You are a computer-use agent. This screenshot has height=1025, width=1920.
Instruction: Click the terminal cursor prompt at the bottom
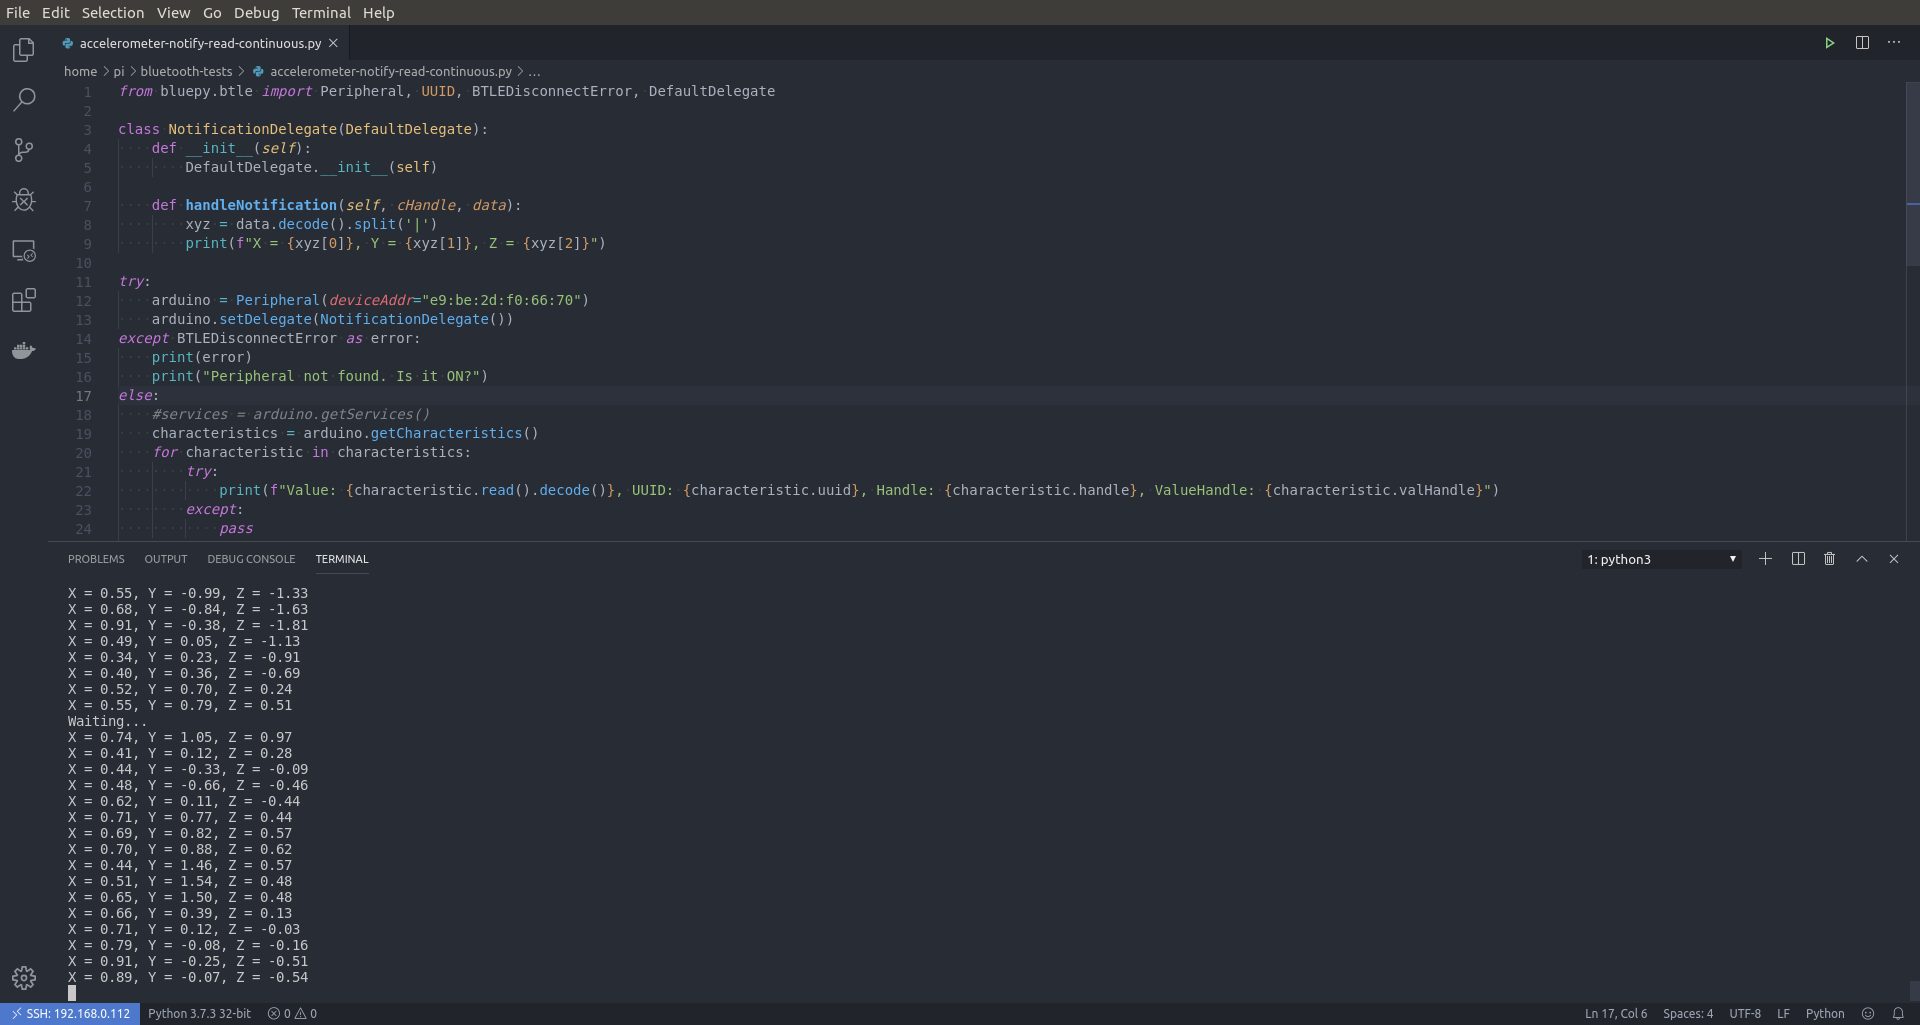pyautogui.click(x=72, y=993)
